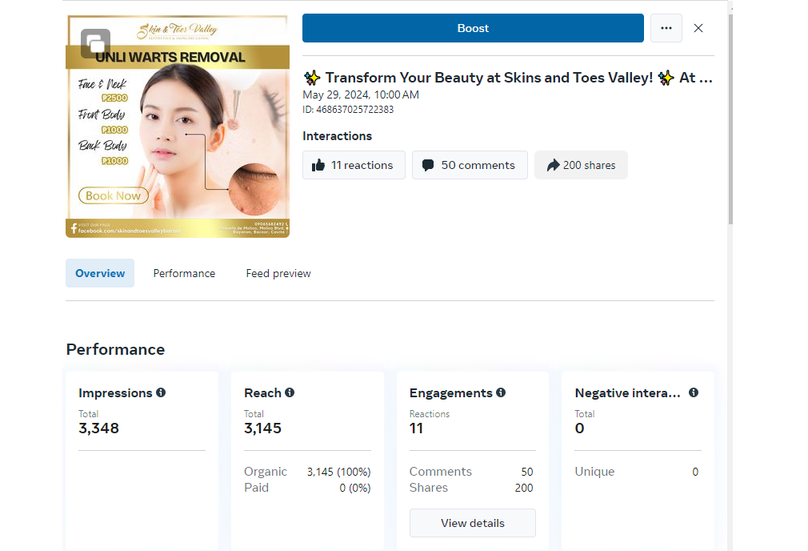Click the Organic 3,145 (100%) value
Viewport: 808px width, 551px height.
coord(339,472)
